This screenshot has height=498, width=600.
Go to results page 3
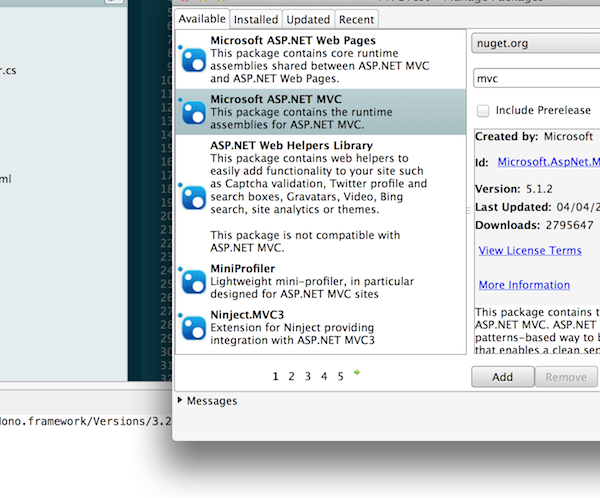tap(308, 377)
